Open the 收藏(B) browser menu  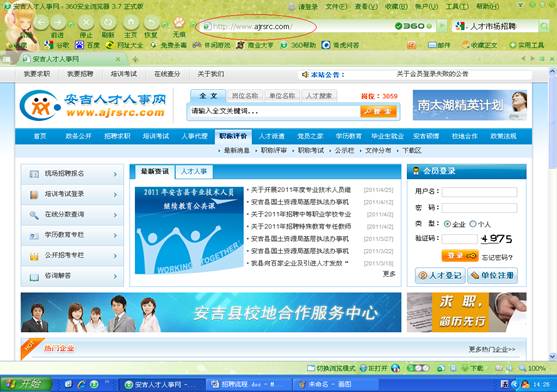396,6
